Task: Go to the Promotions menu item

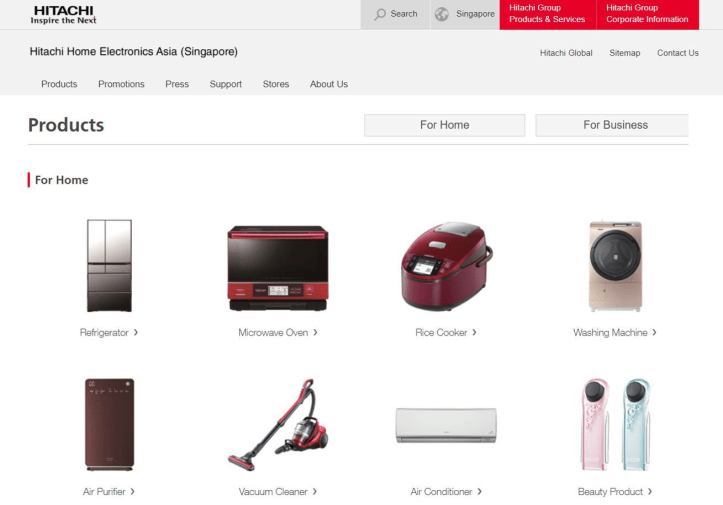Action: tap(121, 84)
